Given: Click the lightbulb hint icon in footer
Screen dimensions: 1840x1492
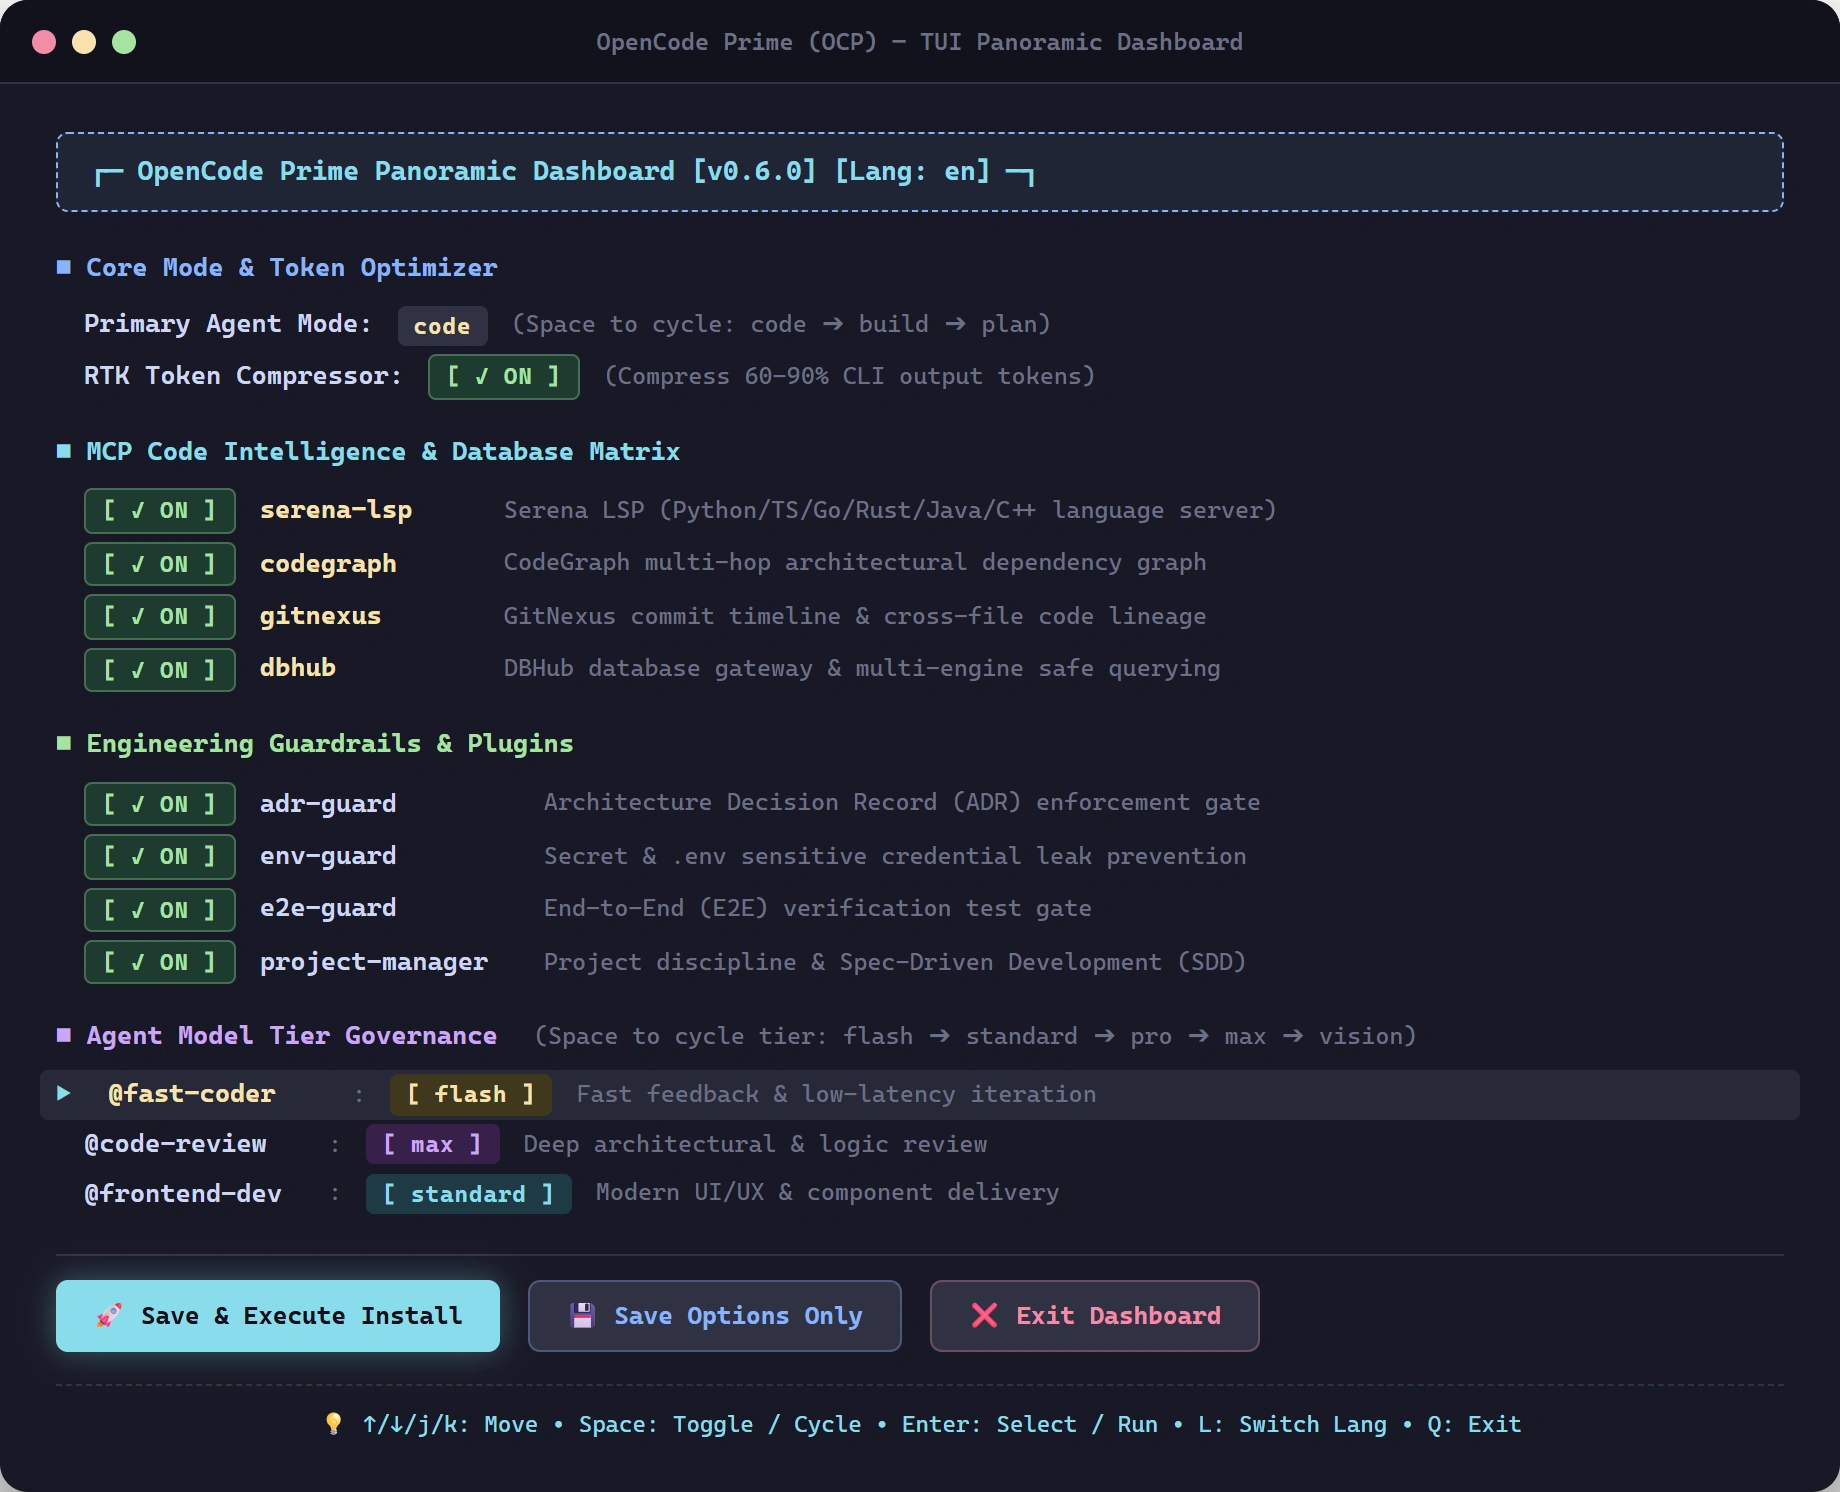Looking at the screenshot, I should pyautogui.click(x=334, y=1424).
